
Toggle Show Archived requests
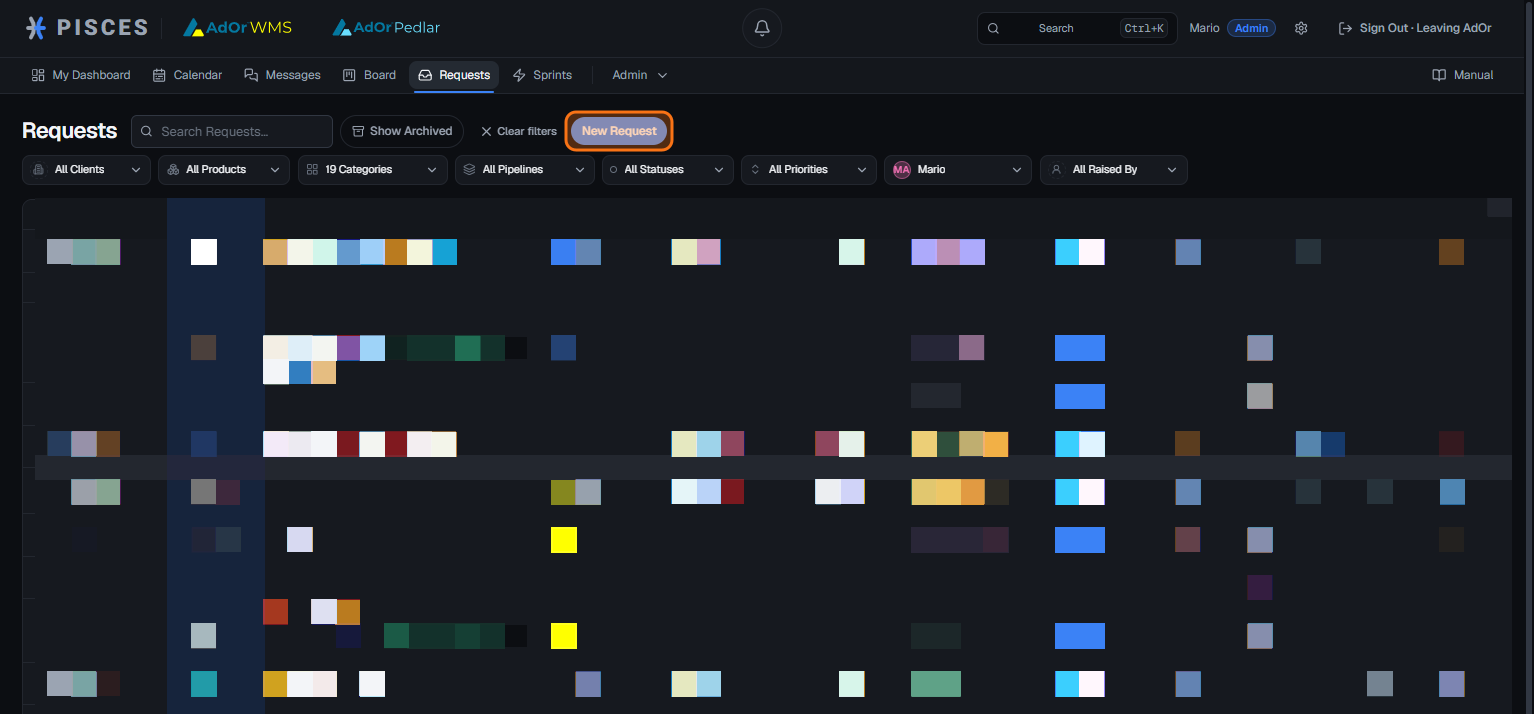click(402, 131)
